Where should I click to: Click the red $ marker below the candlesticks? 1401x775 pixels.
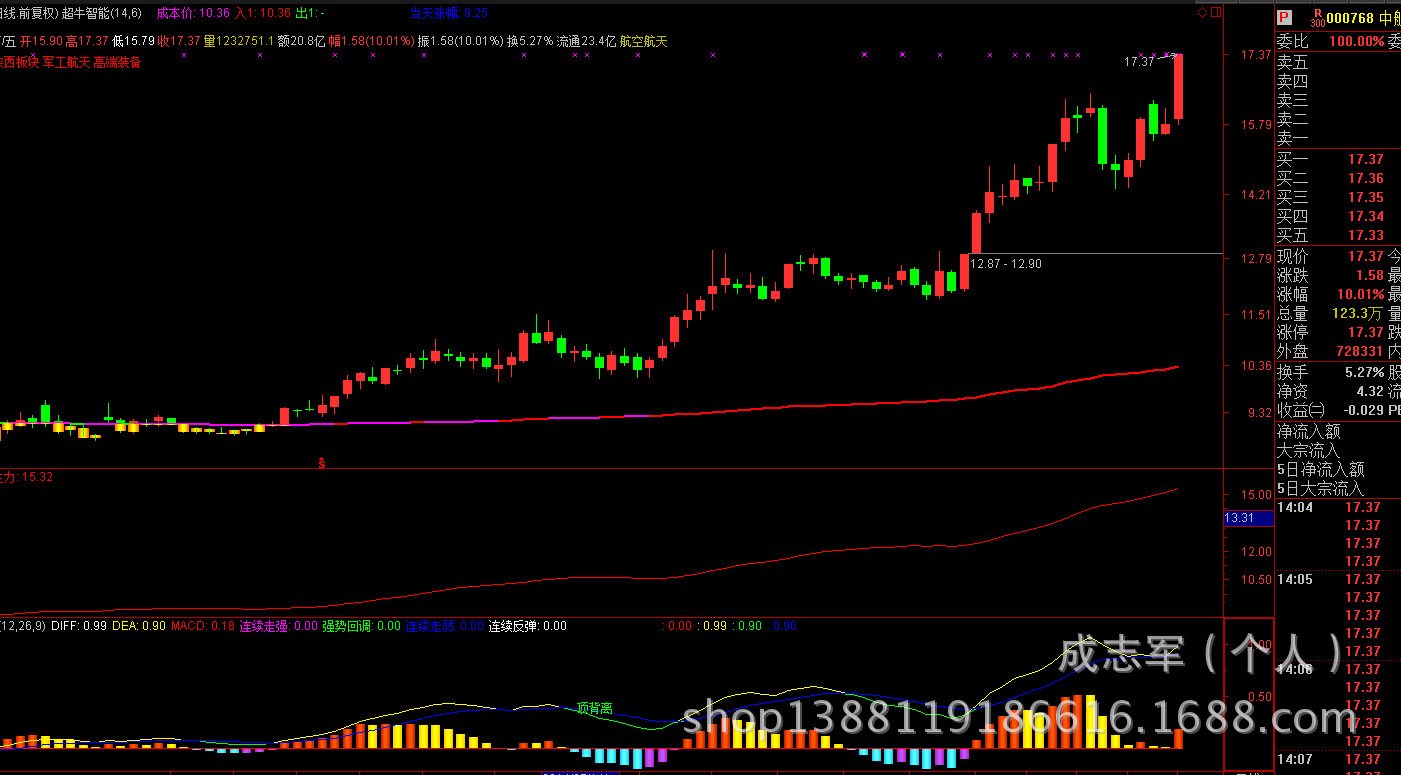point(322,462)
